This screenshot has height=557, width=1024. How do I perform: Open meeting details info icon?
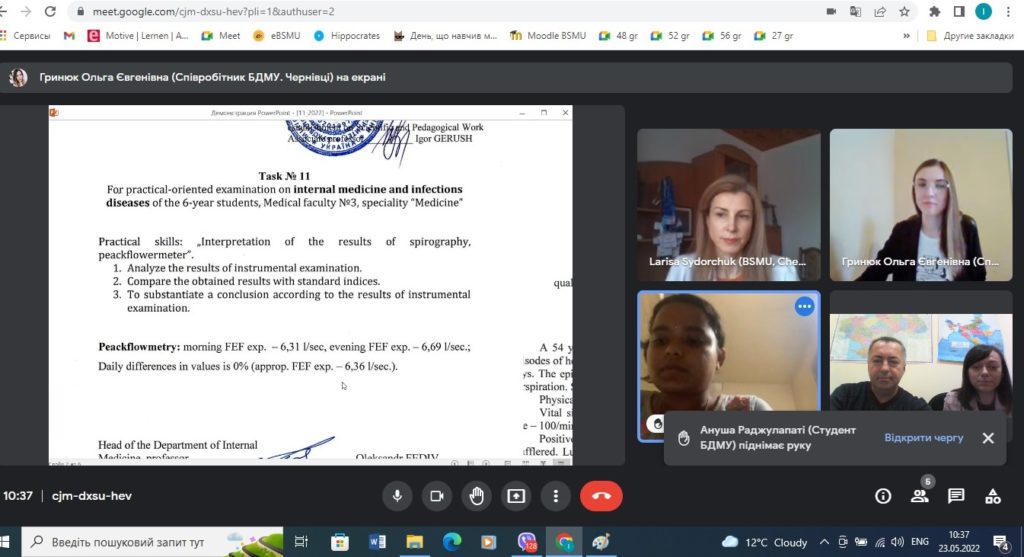[883, 496]
